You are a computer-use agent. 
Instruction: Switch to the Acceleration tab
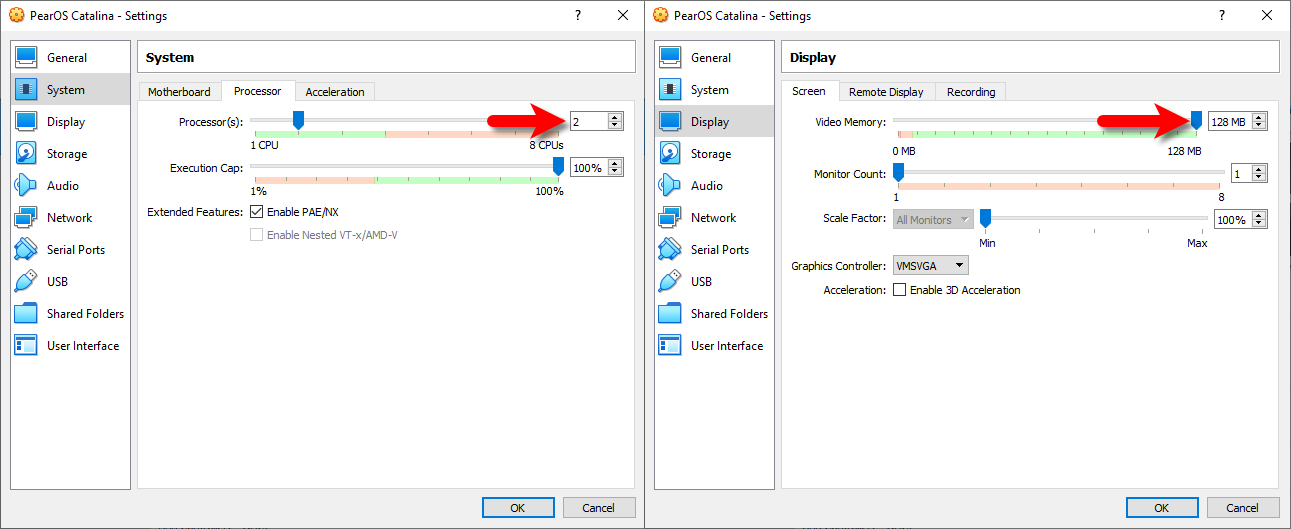[335, 92]
